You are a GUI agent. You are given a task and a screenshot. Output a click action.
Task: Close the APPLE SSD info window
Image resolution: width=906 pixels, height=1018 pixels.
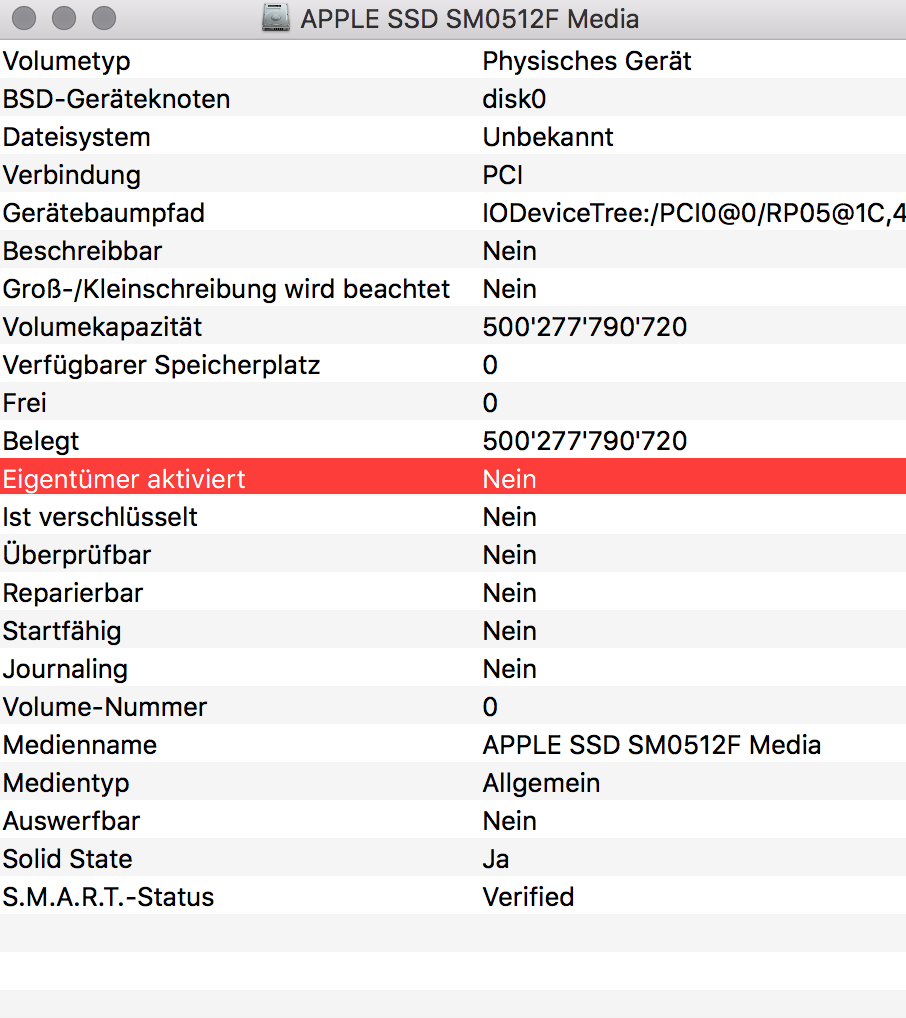coord(24,18)
